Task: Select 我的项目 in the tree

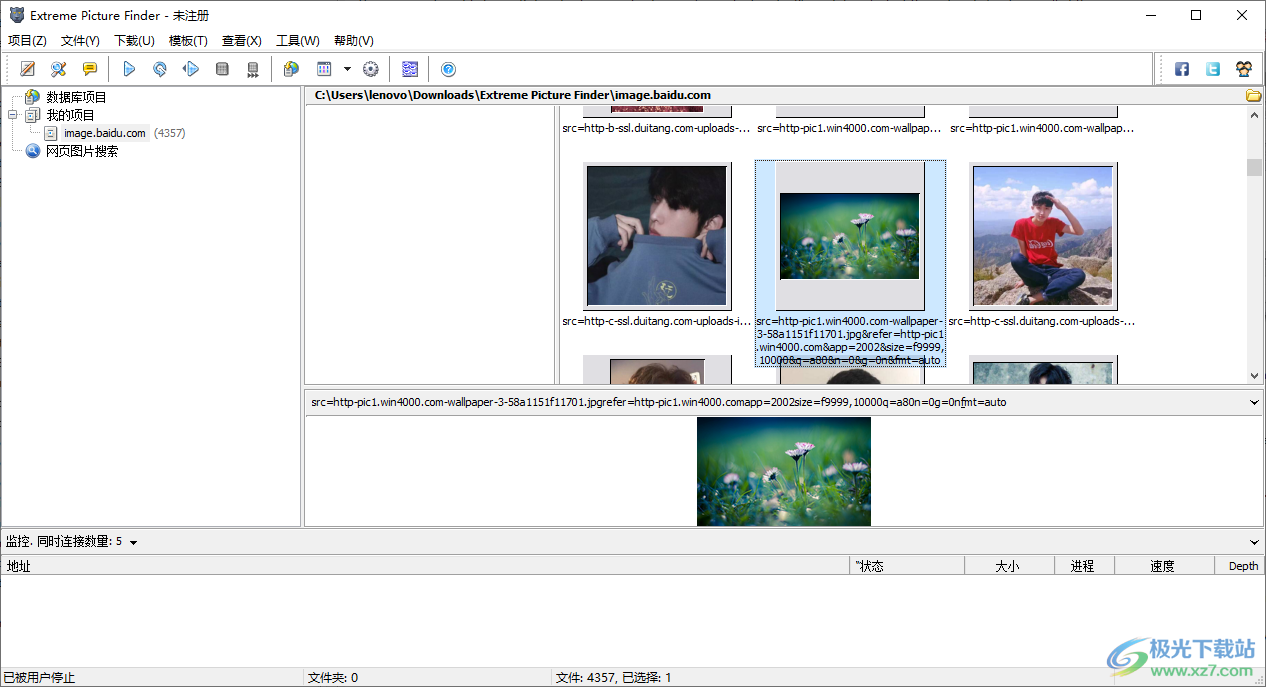Action: point(70,115)
